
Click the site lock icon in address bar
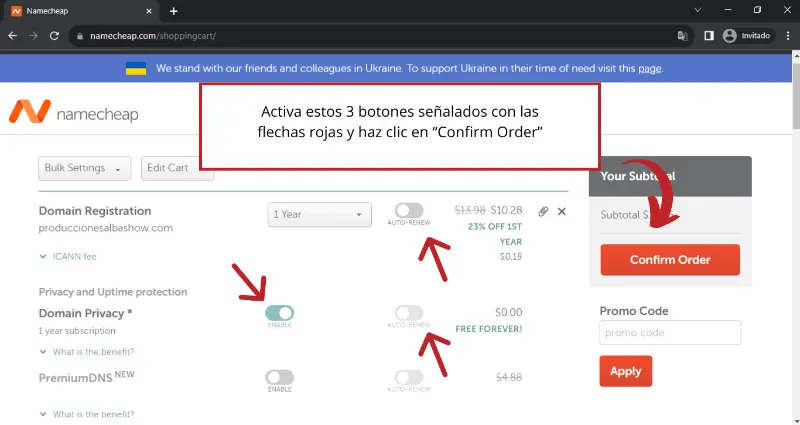[x=79, y=36]
